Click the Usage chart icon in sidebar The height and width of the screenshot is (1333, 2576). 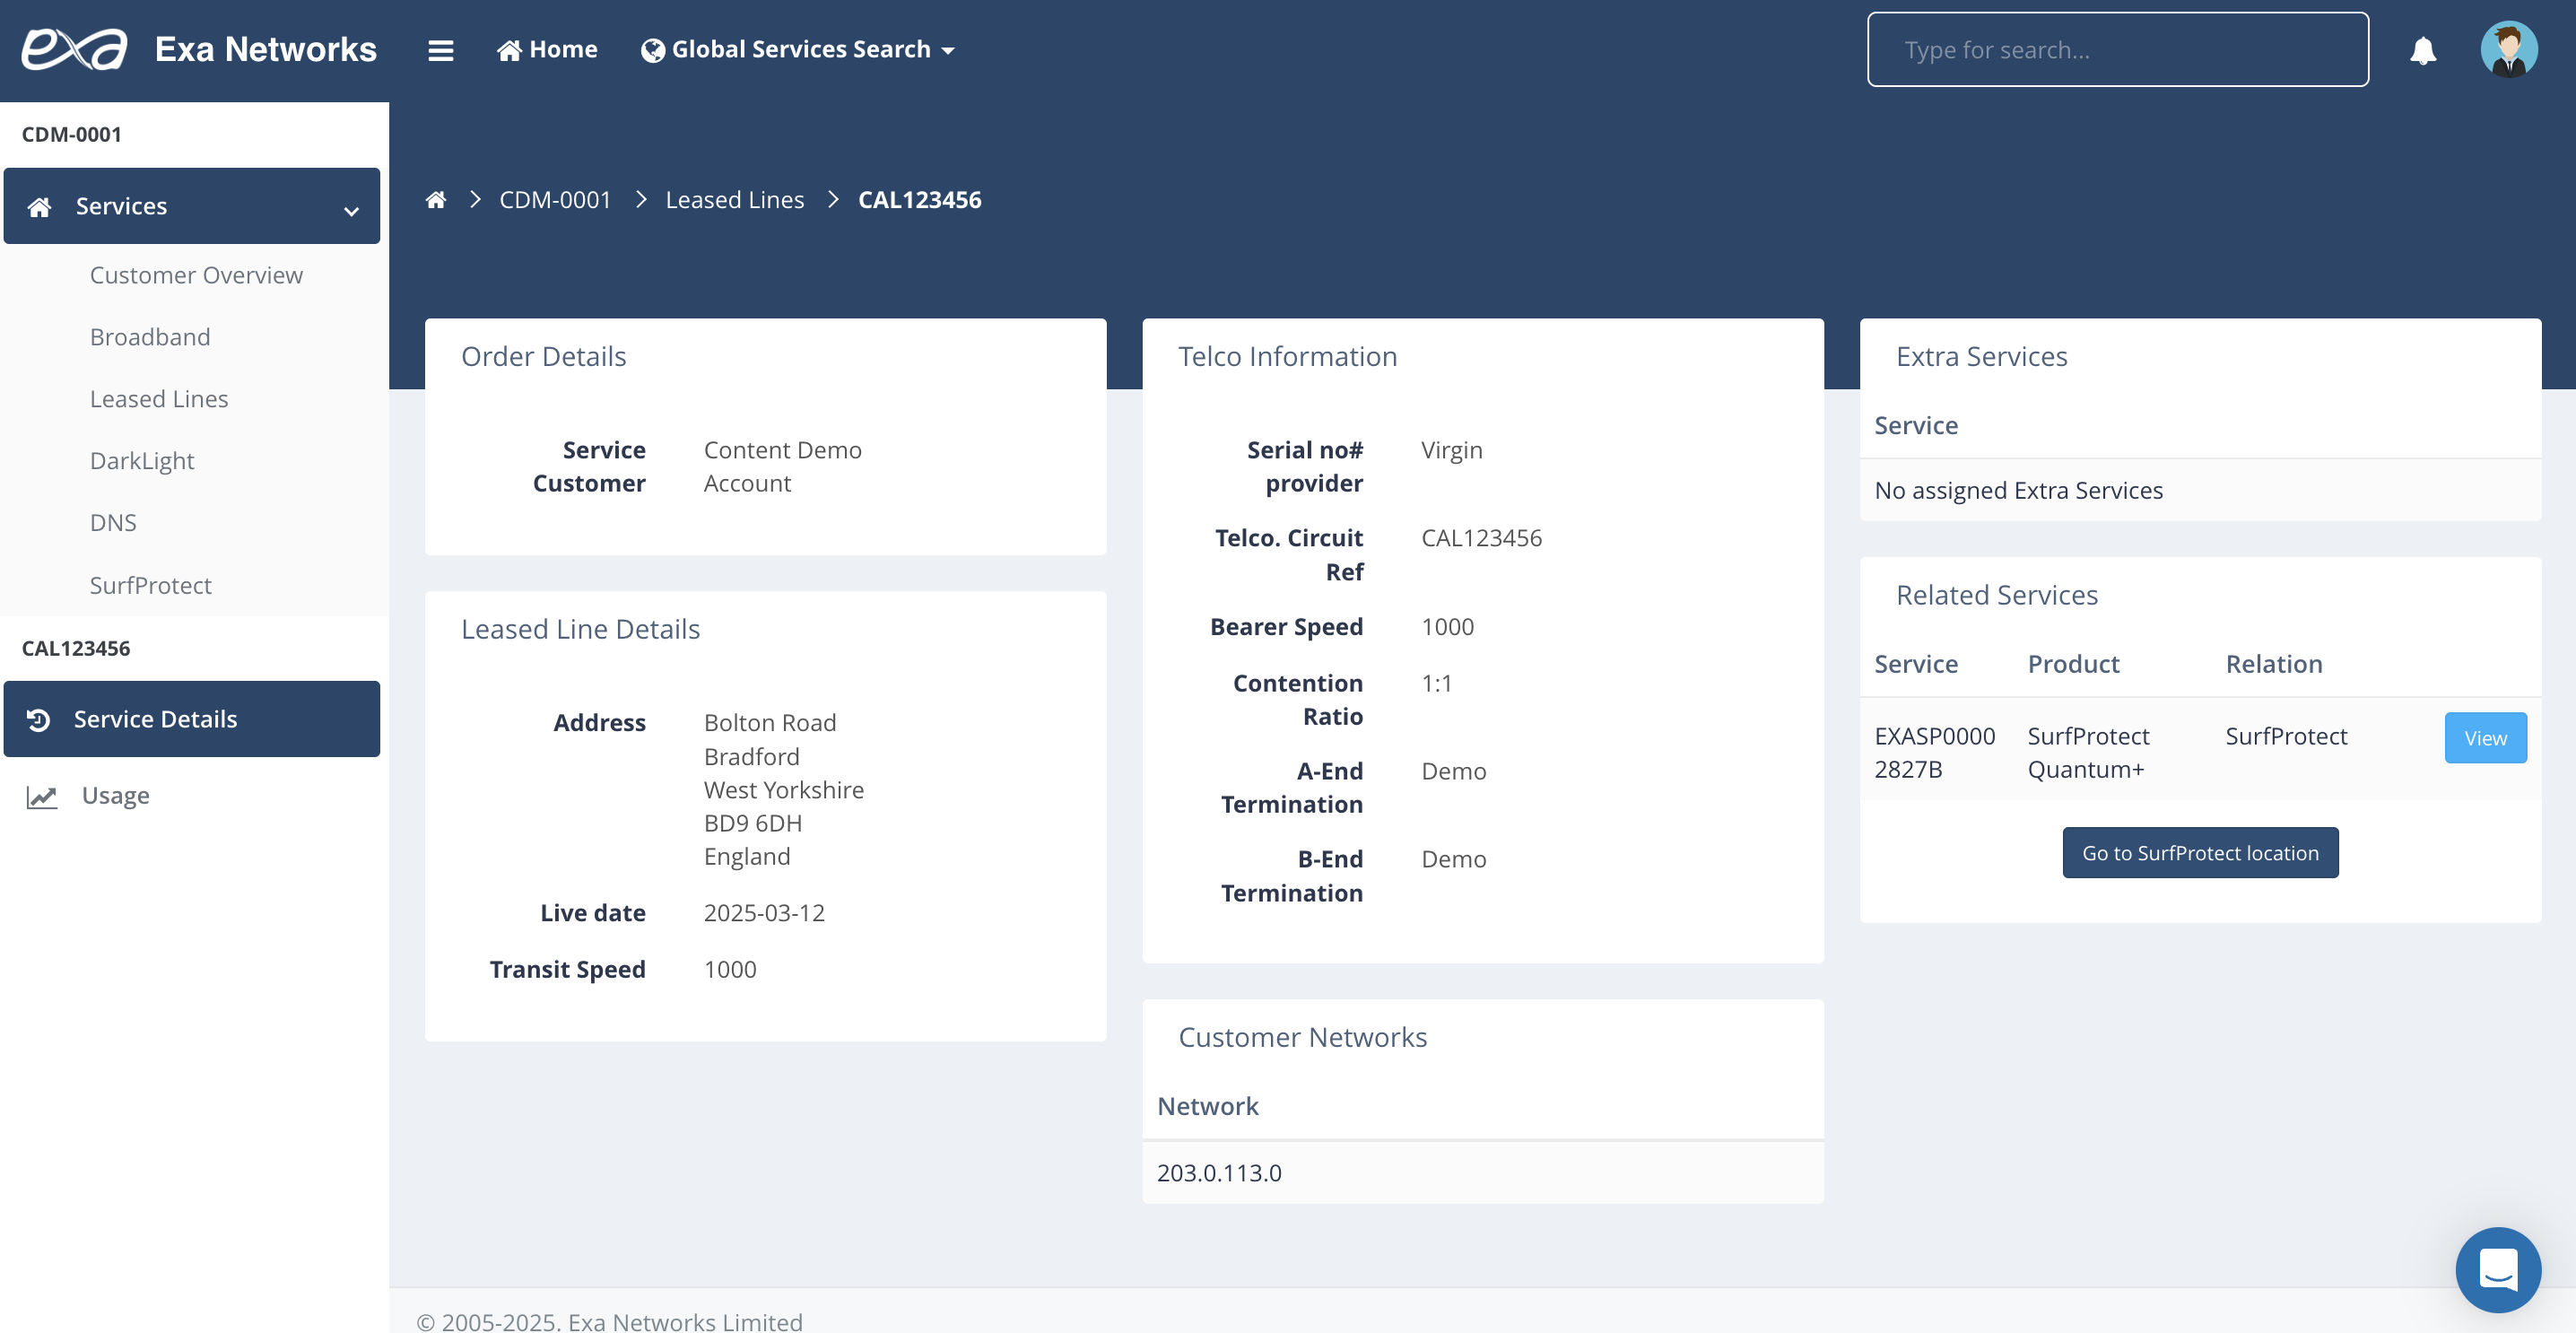click(41, 796)
